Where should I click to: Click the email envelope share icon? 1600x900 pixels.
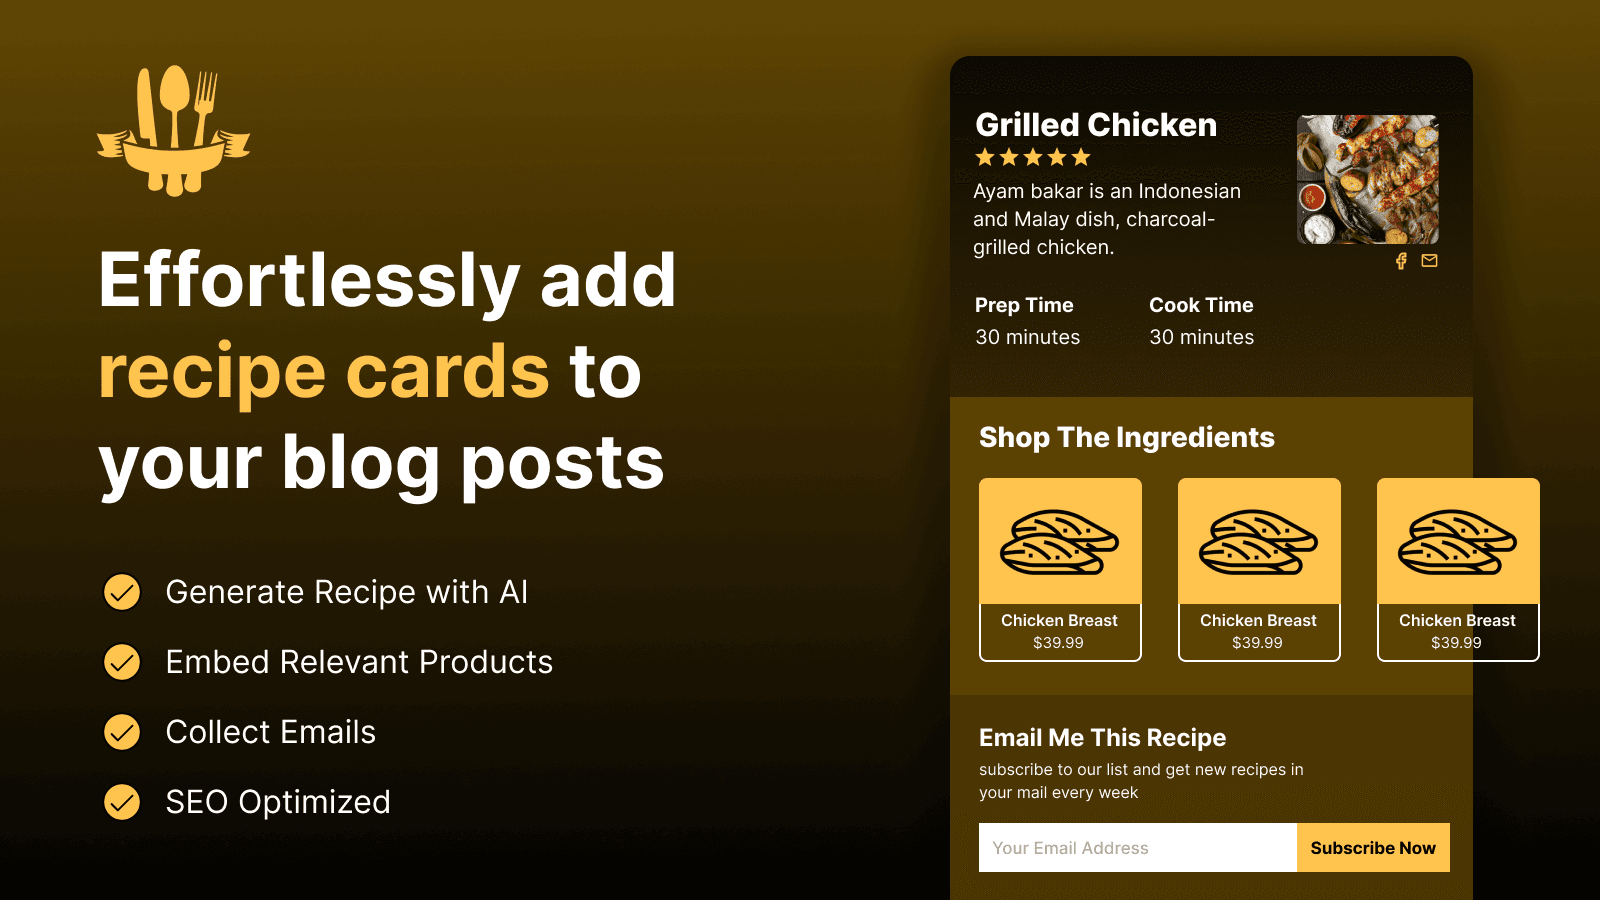(x=1429, y=261)
